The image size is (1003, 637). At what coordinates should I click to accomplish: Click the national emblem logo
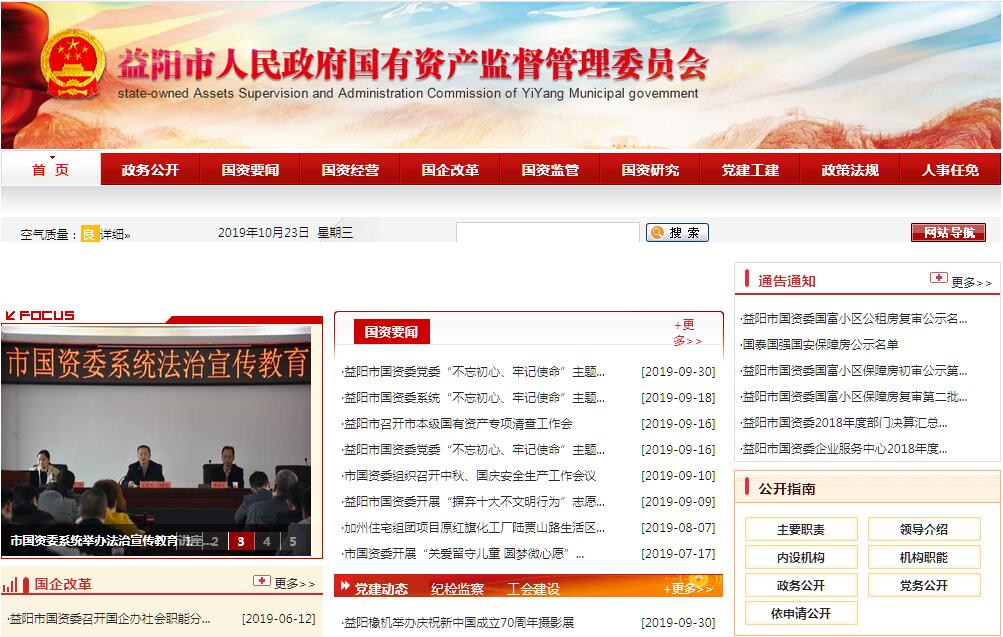point(71,65)
